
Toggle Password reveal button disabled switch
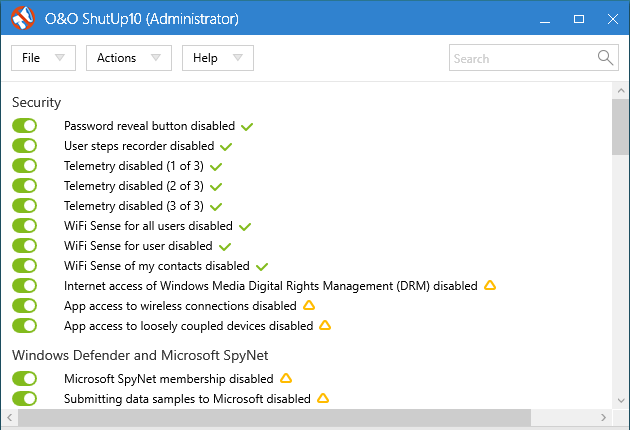pos(25,126)
